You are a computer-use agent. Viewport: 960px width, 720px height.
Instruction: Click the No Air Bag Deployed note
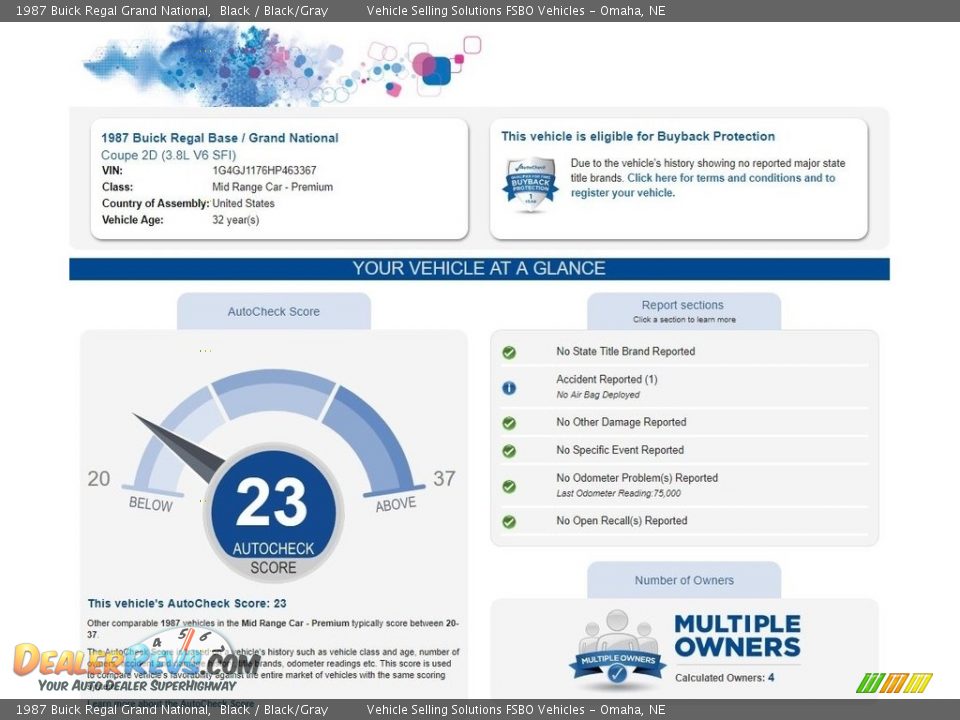(x=598, y=395)
